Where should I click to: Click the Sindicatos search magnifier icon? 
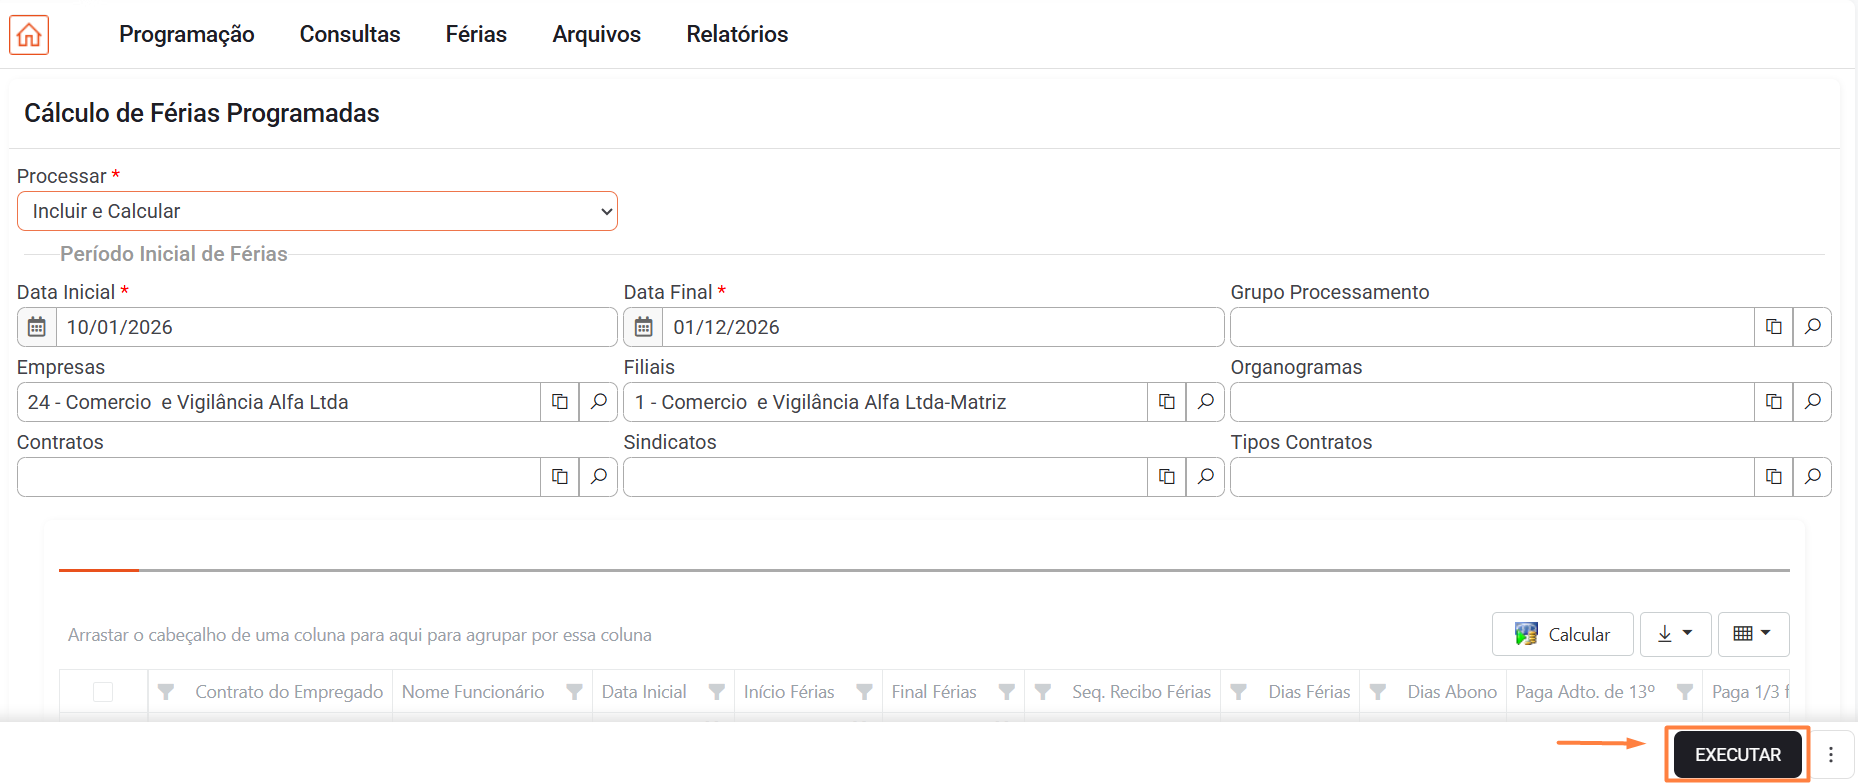tap(1205, 477)
